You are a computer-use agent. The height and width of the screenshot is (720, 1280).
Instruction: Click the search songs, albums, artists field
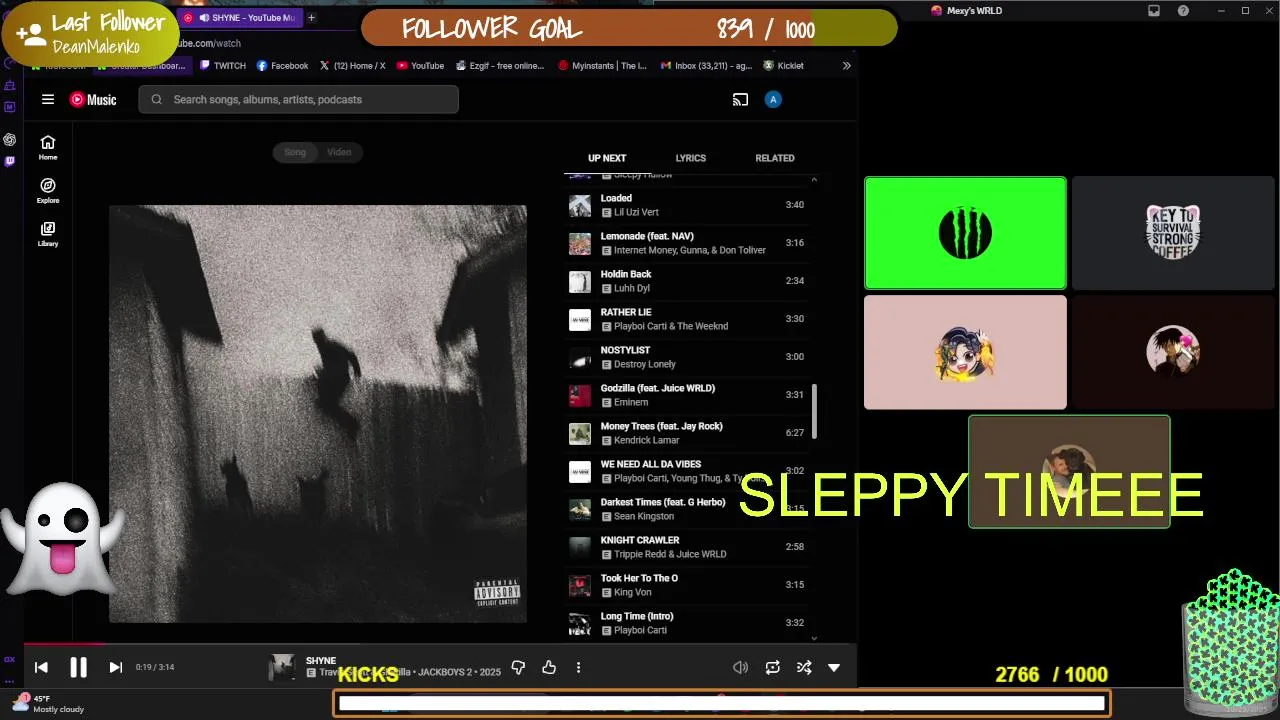299,99
